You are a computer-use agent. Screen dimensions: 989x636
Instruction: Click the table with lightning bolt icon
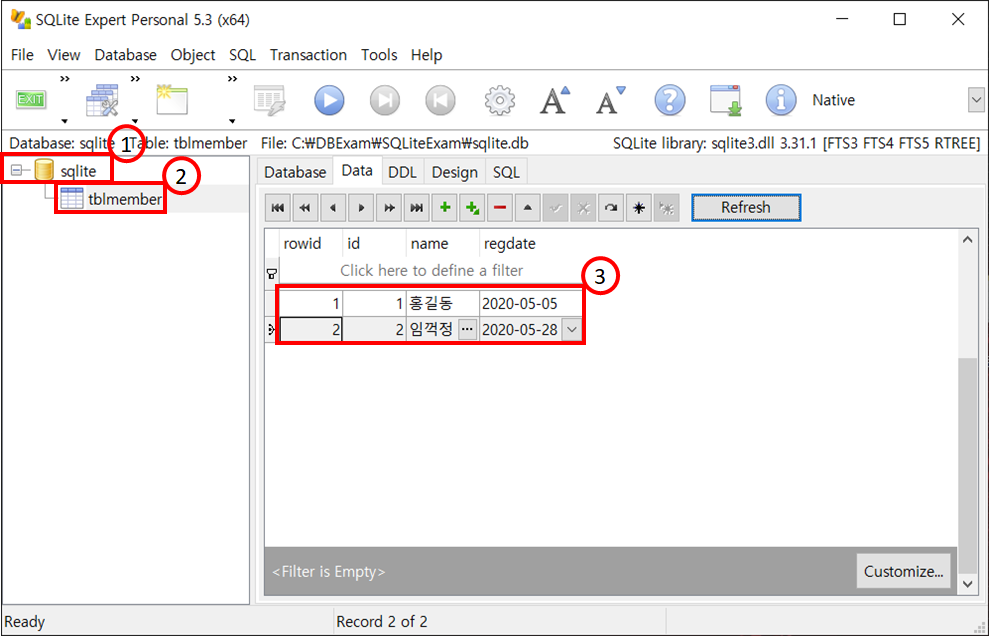pyautogui.click(x=270, y=100)
